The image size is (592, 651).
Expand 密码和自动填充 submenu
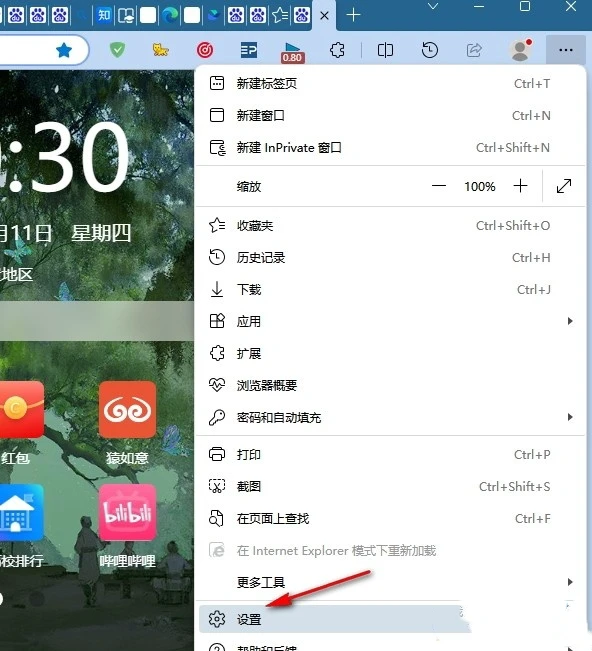tap(389, 417)
